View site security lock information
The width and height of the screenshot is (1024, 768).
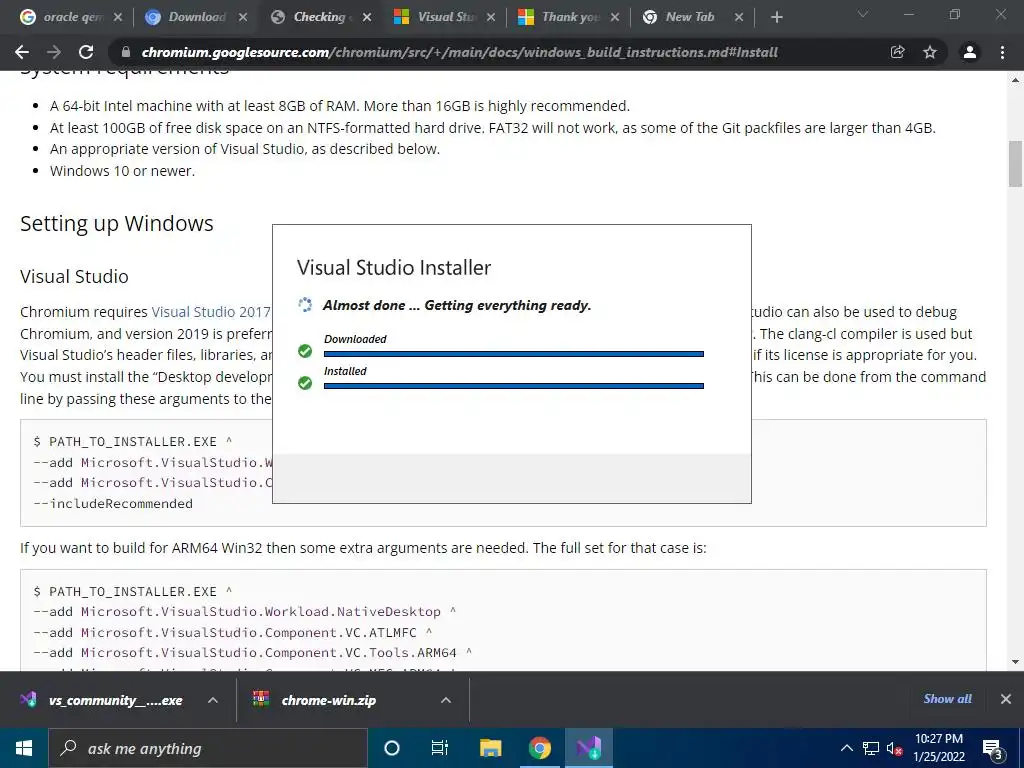click(x=126, y=52)
